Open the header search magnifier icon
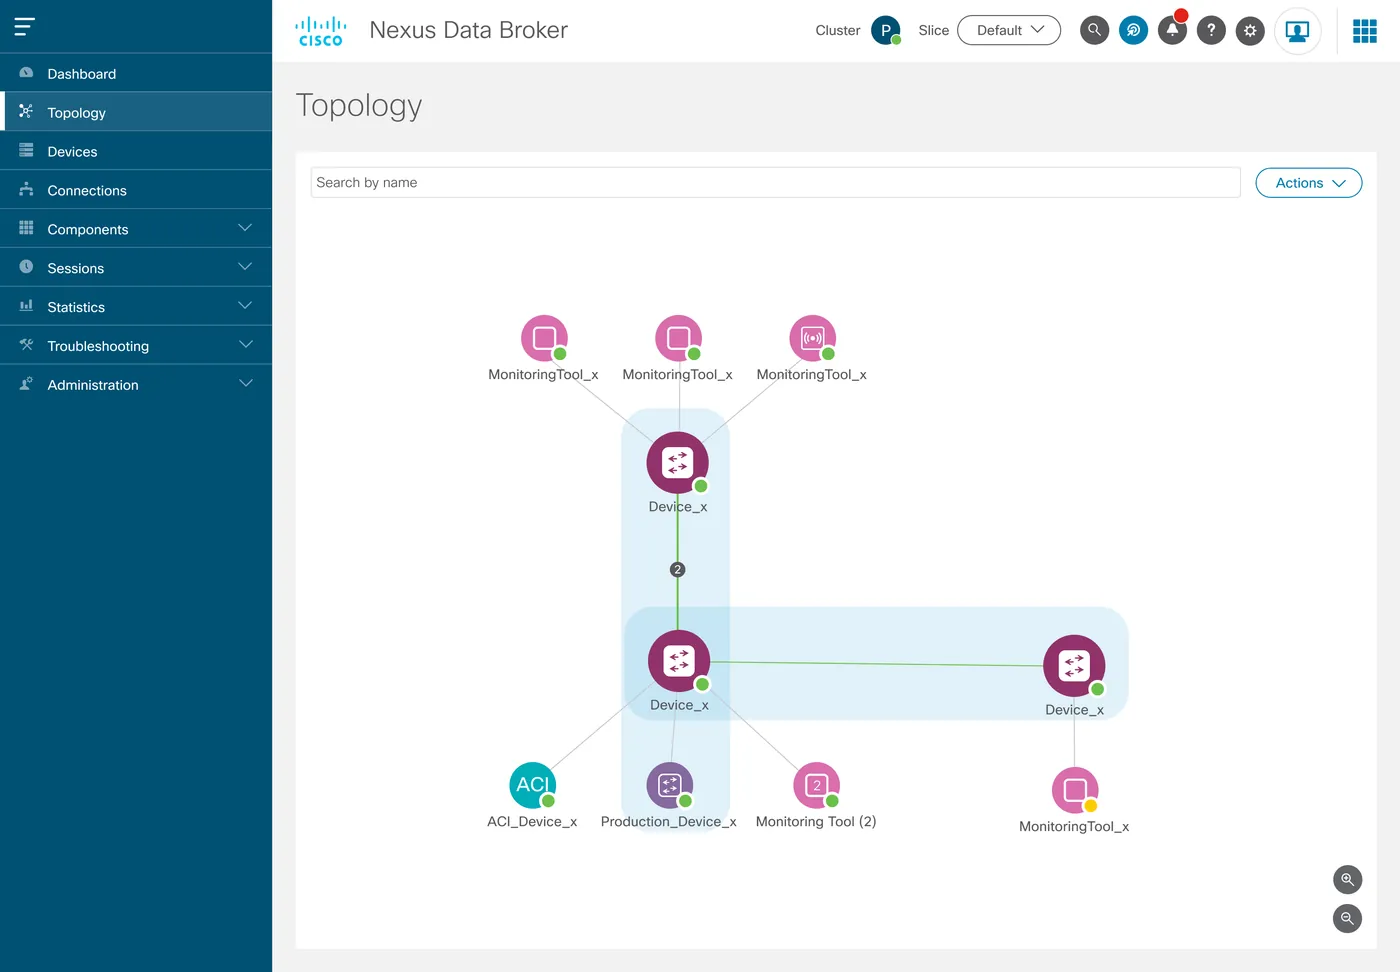1400x972 pixels. (x=1094, y=30)
